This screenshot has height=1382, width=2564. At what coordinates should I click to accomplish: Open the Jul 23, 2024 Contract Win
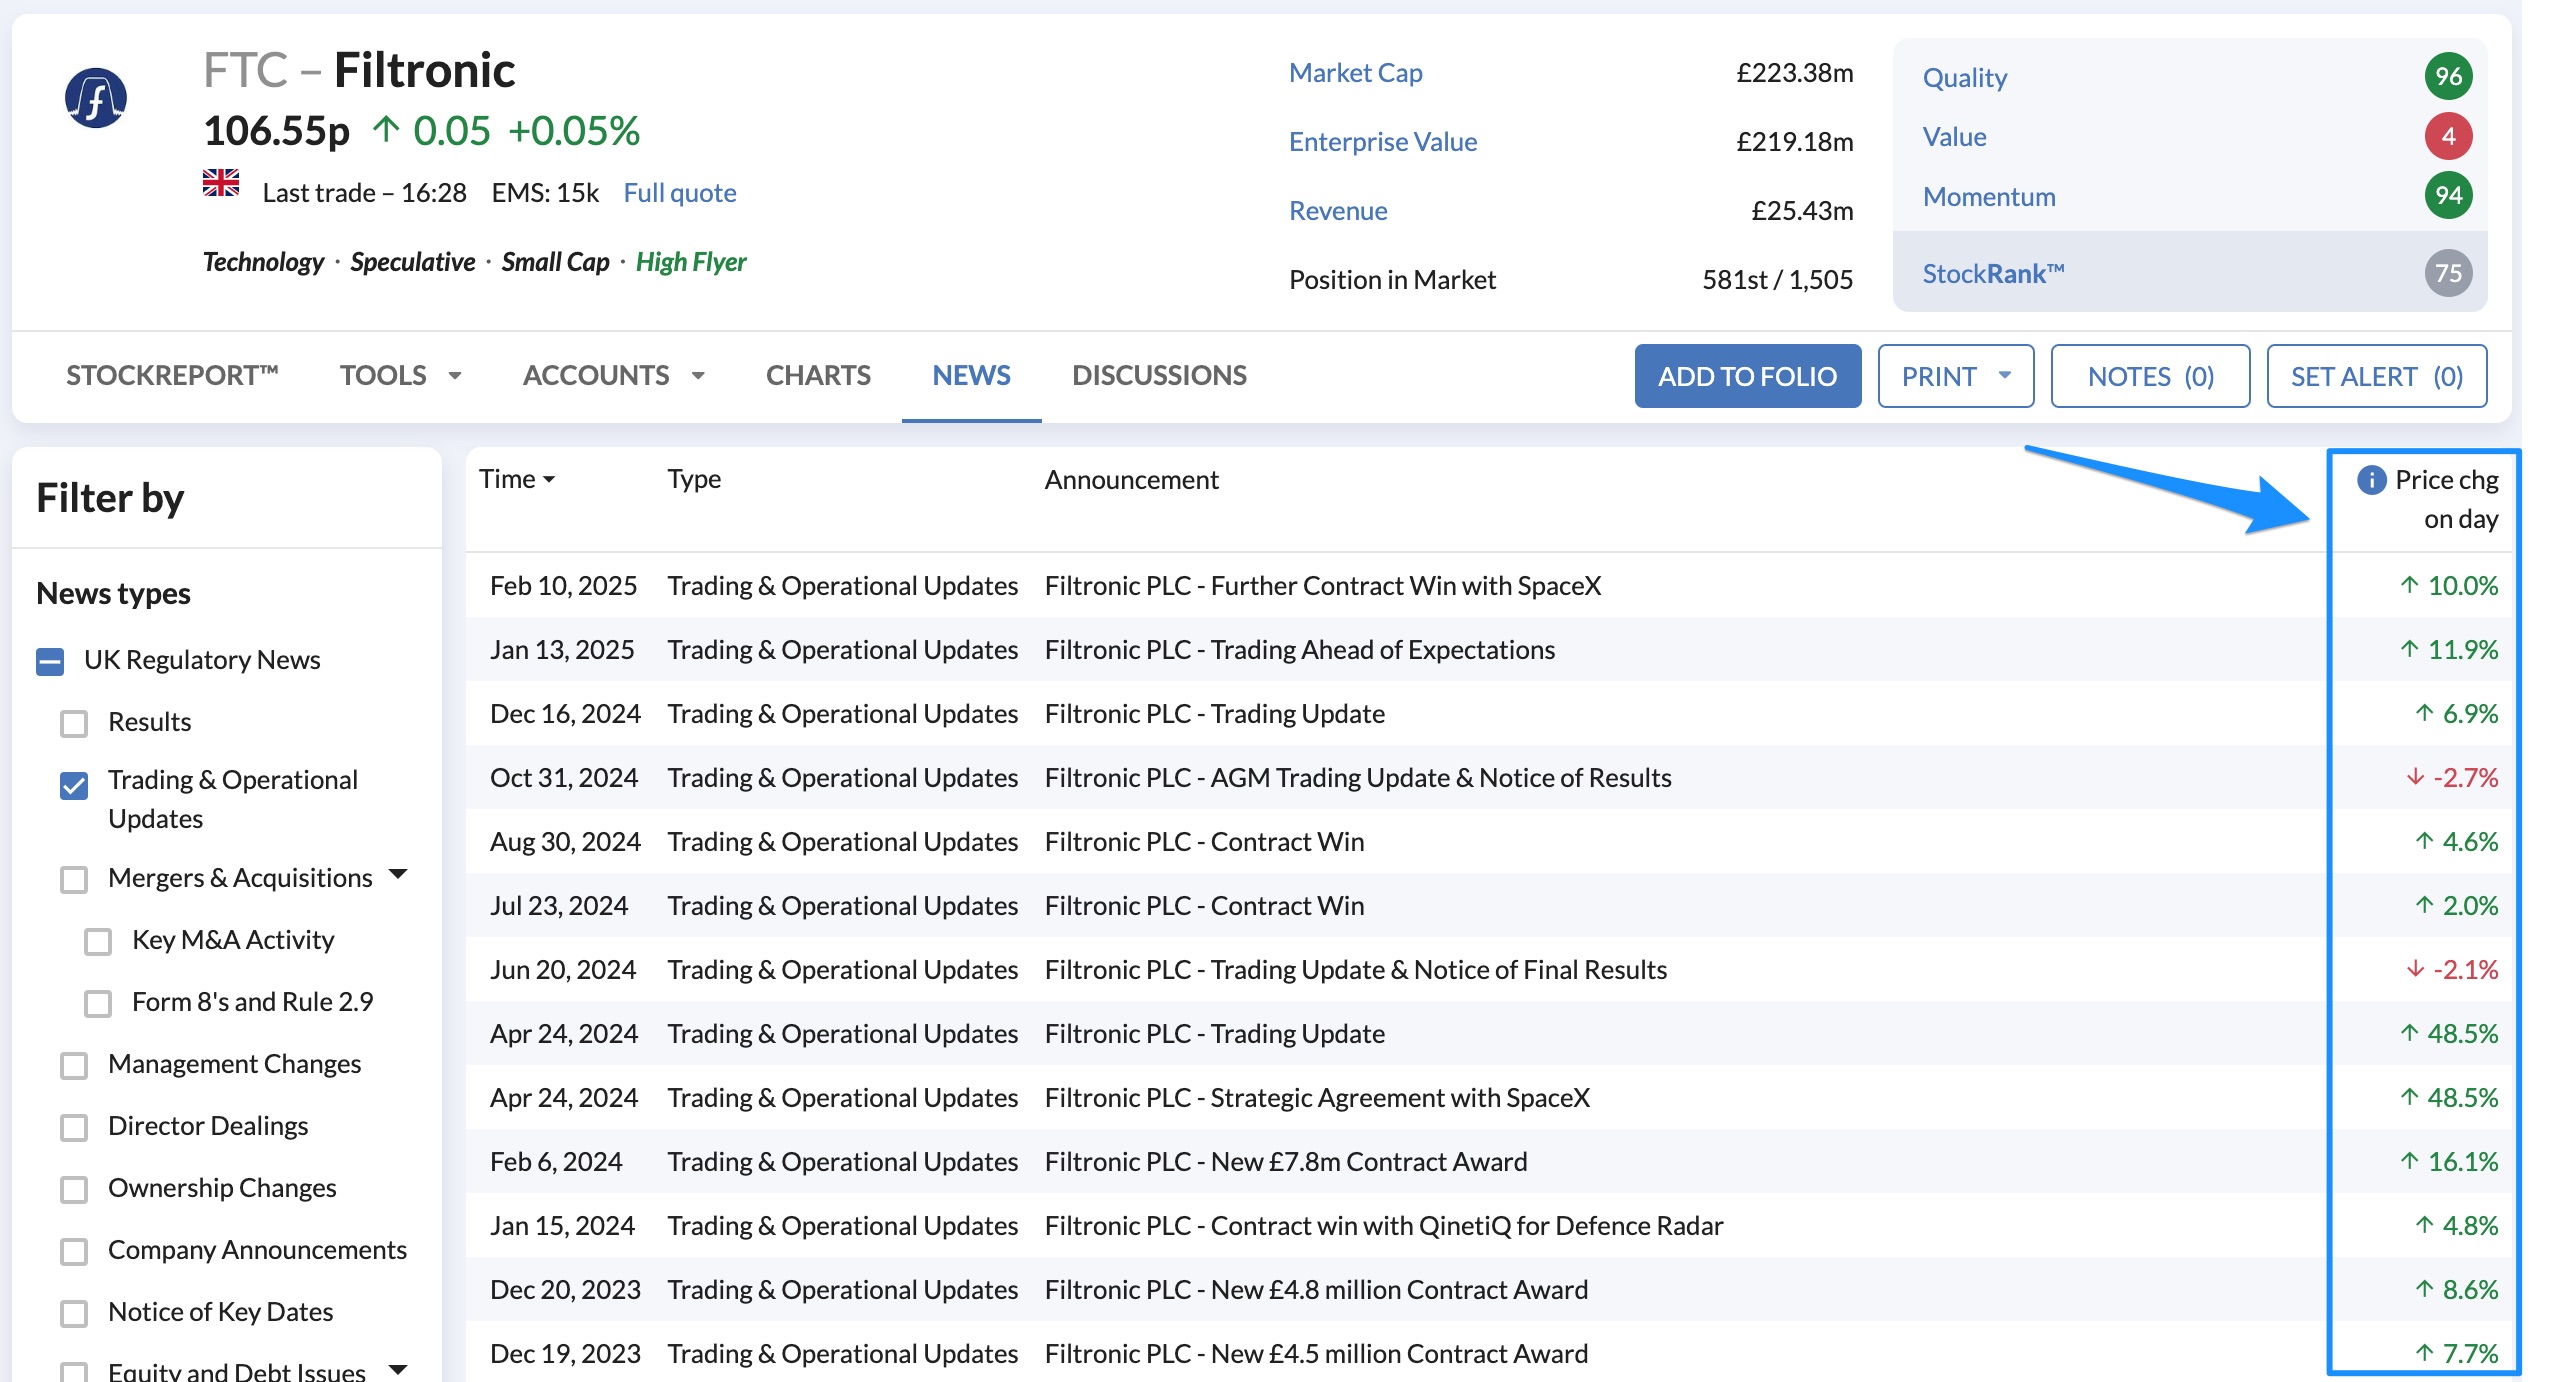pos(1204,906)
